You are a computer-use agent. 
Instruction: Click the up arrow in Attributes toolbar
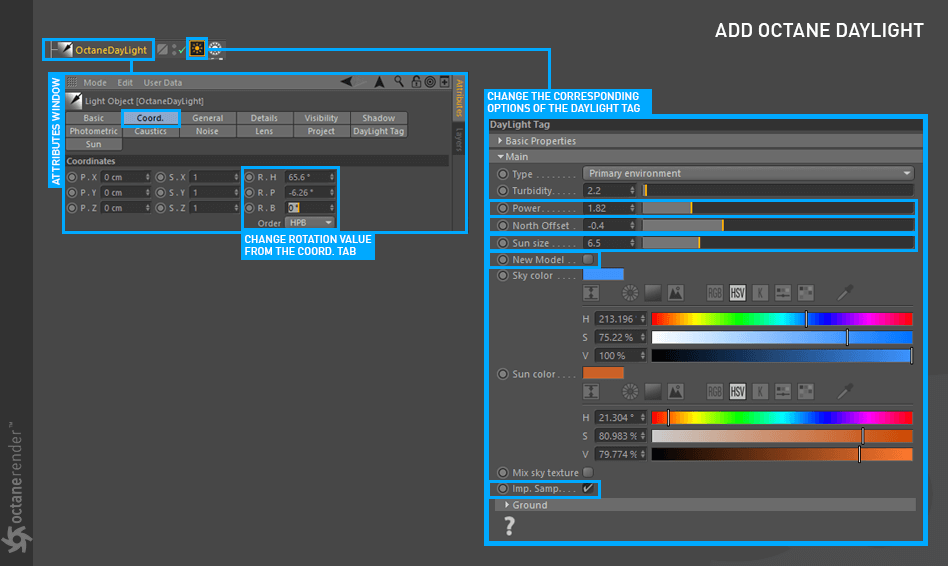(x=379, y=82)
